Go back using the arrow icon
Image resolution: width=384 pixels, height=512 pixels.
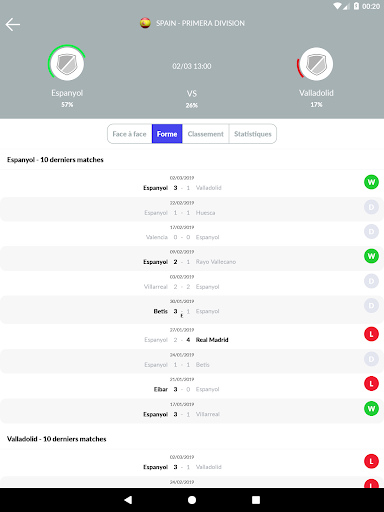coord(13,24)
